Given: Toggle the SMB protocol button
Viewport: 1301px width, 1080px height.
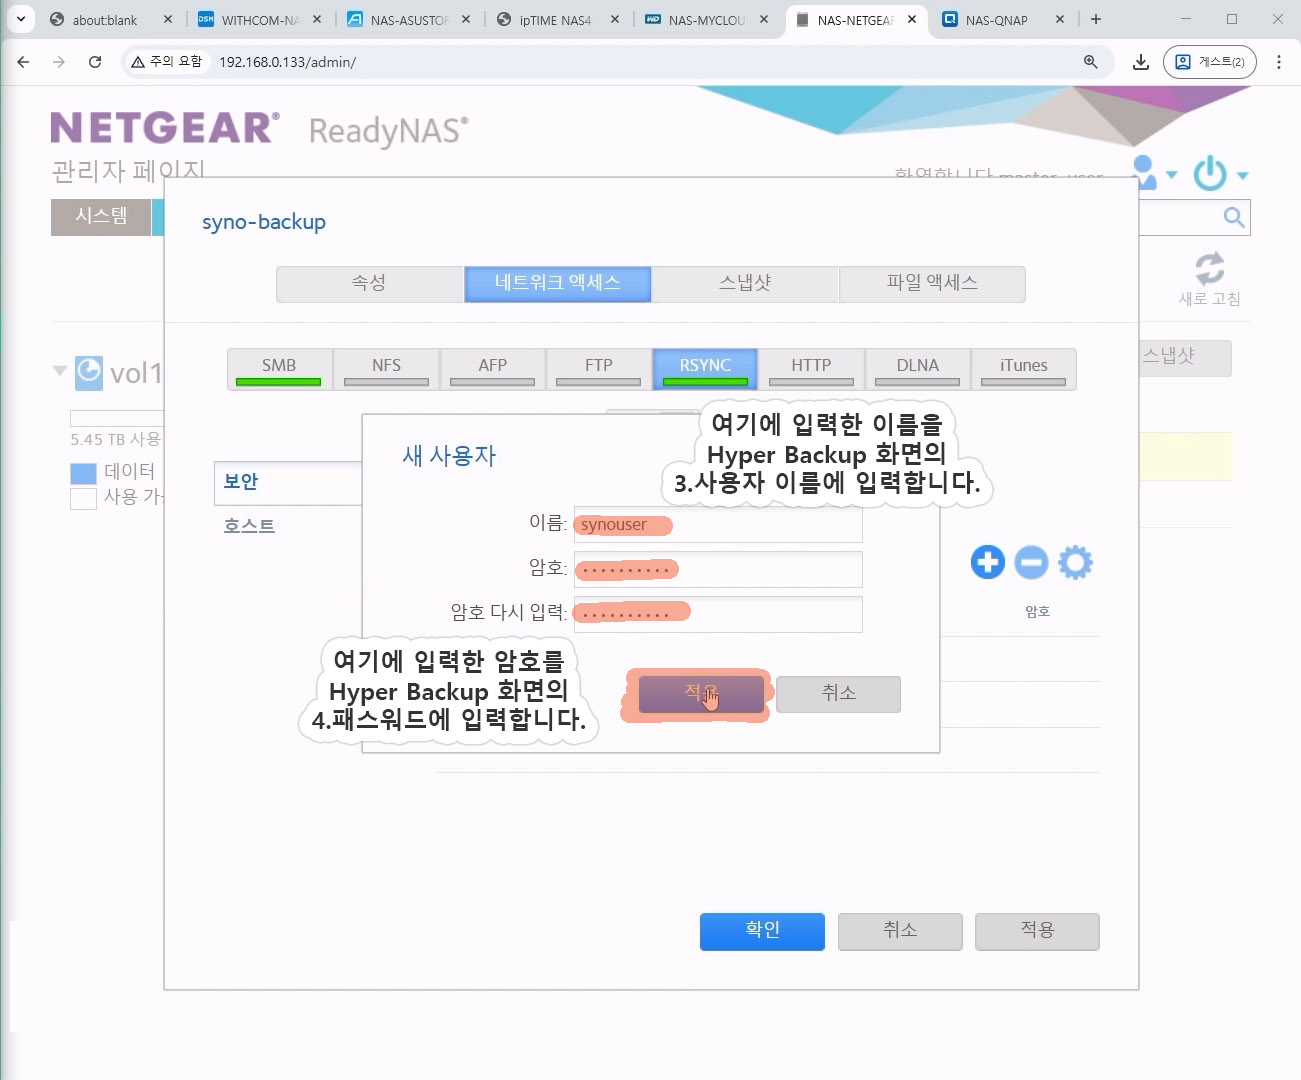Looking at the screenshot, I should click(x=279, y=368).
